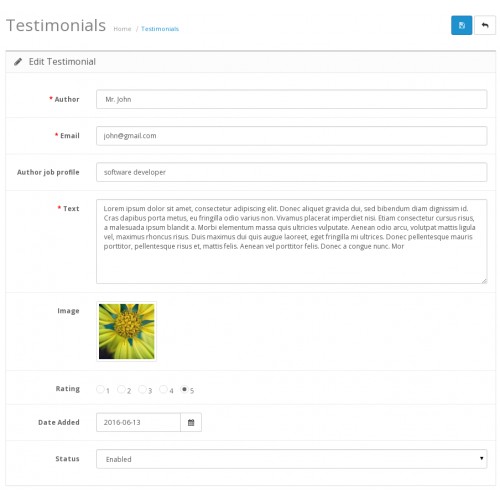The height and width of the screenshot is (500, 500).
Task: Click the Email input field
Action: [292, 136]
